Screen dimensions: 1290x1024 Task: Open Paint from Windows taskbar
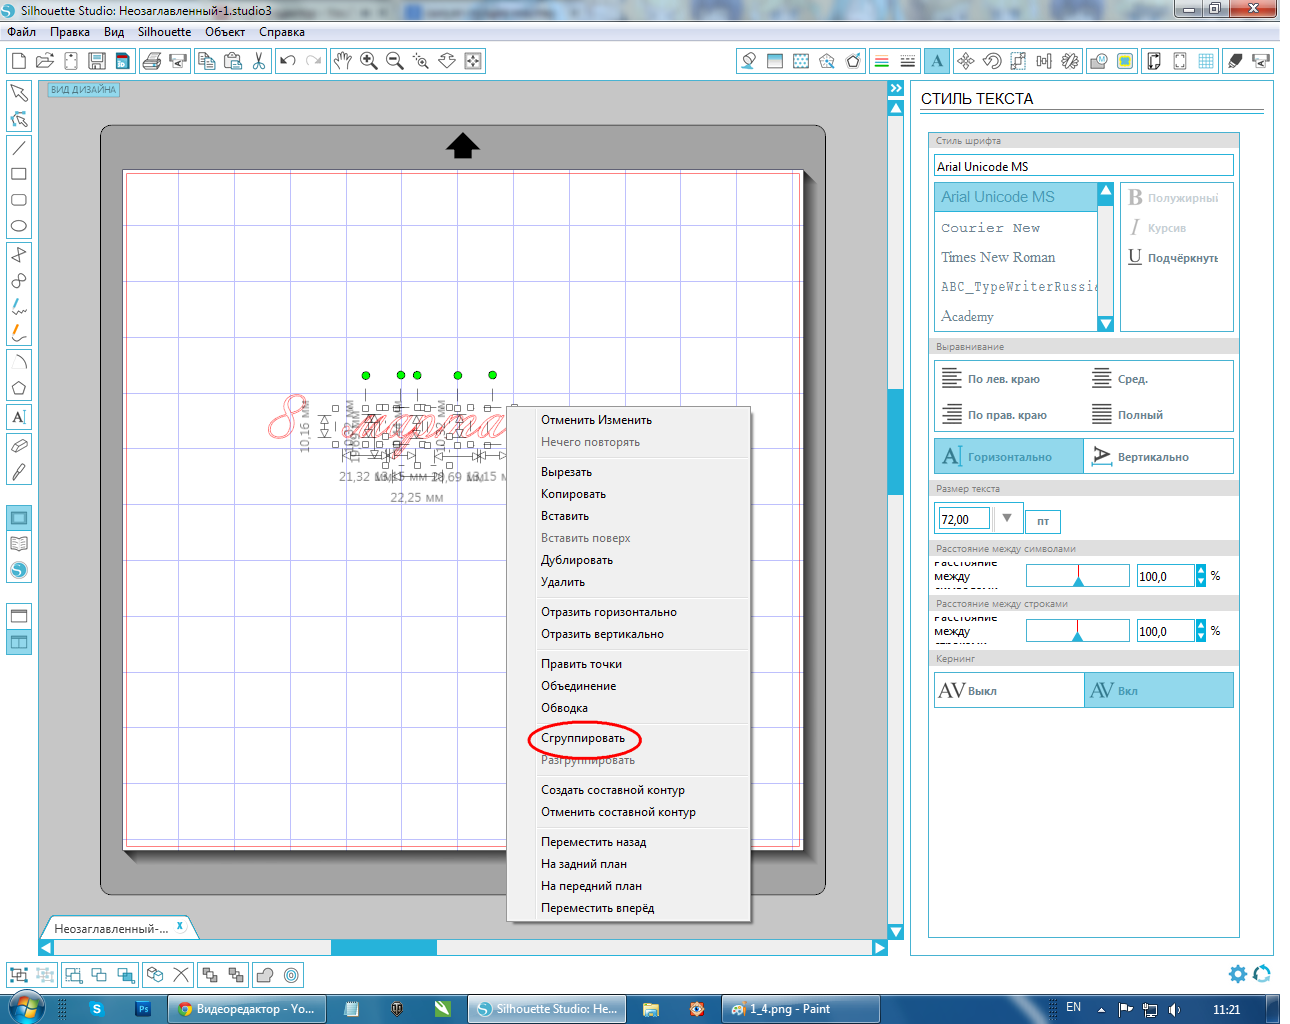click(800, 1009)
